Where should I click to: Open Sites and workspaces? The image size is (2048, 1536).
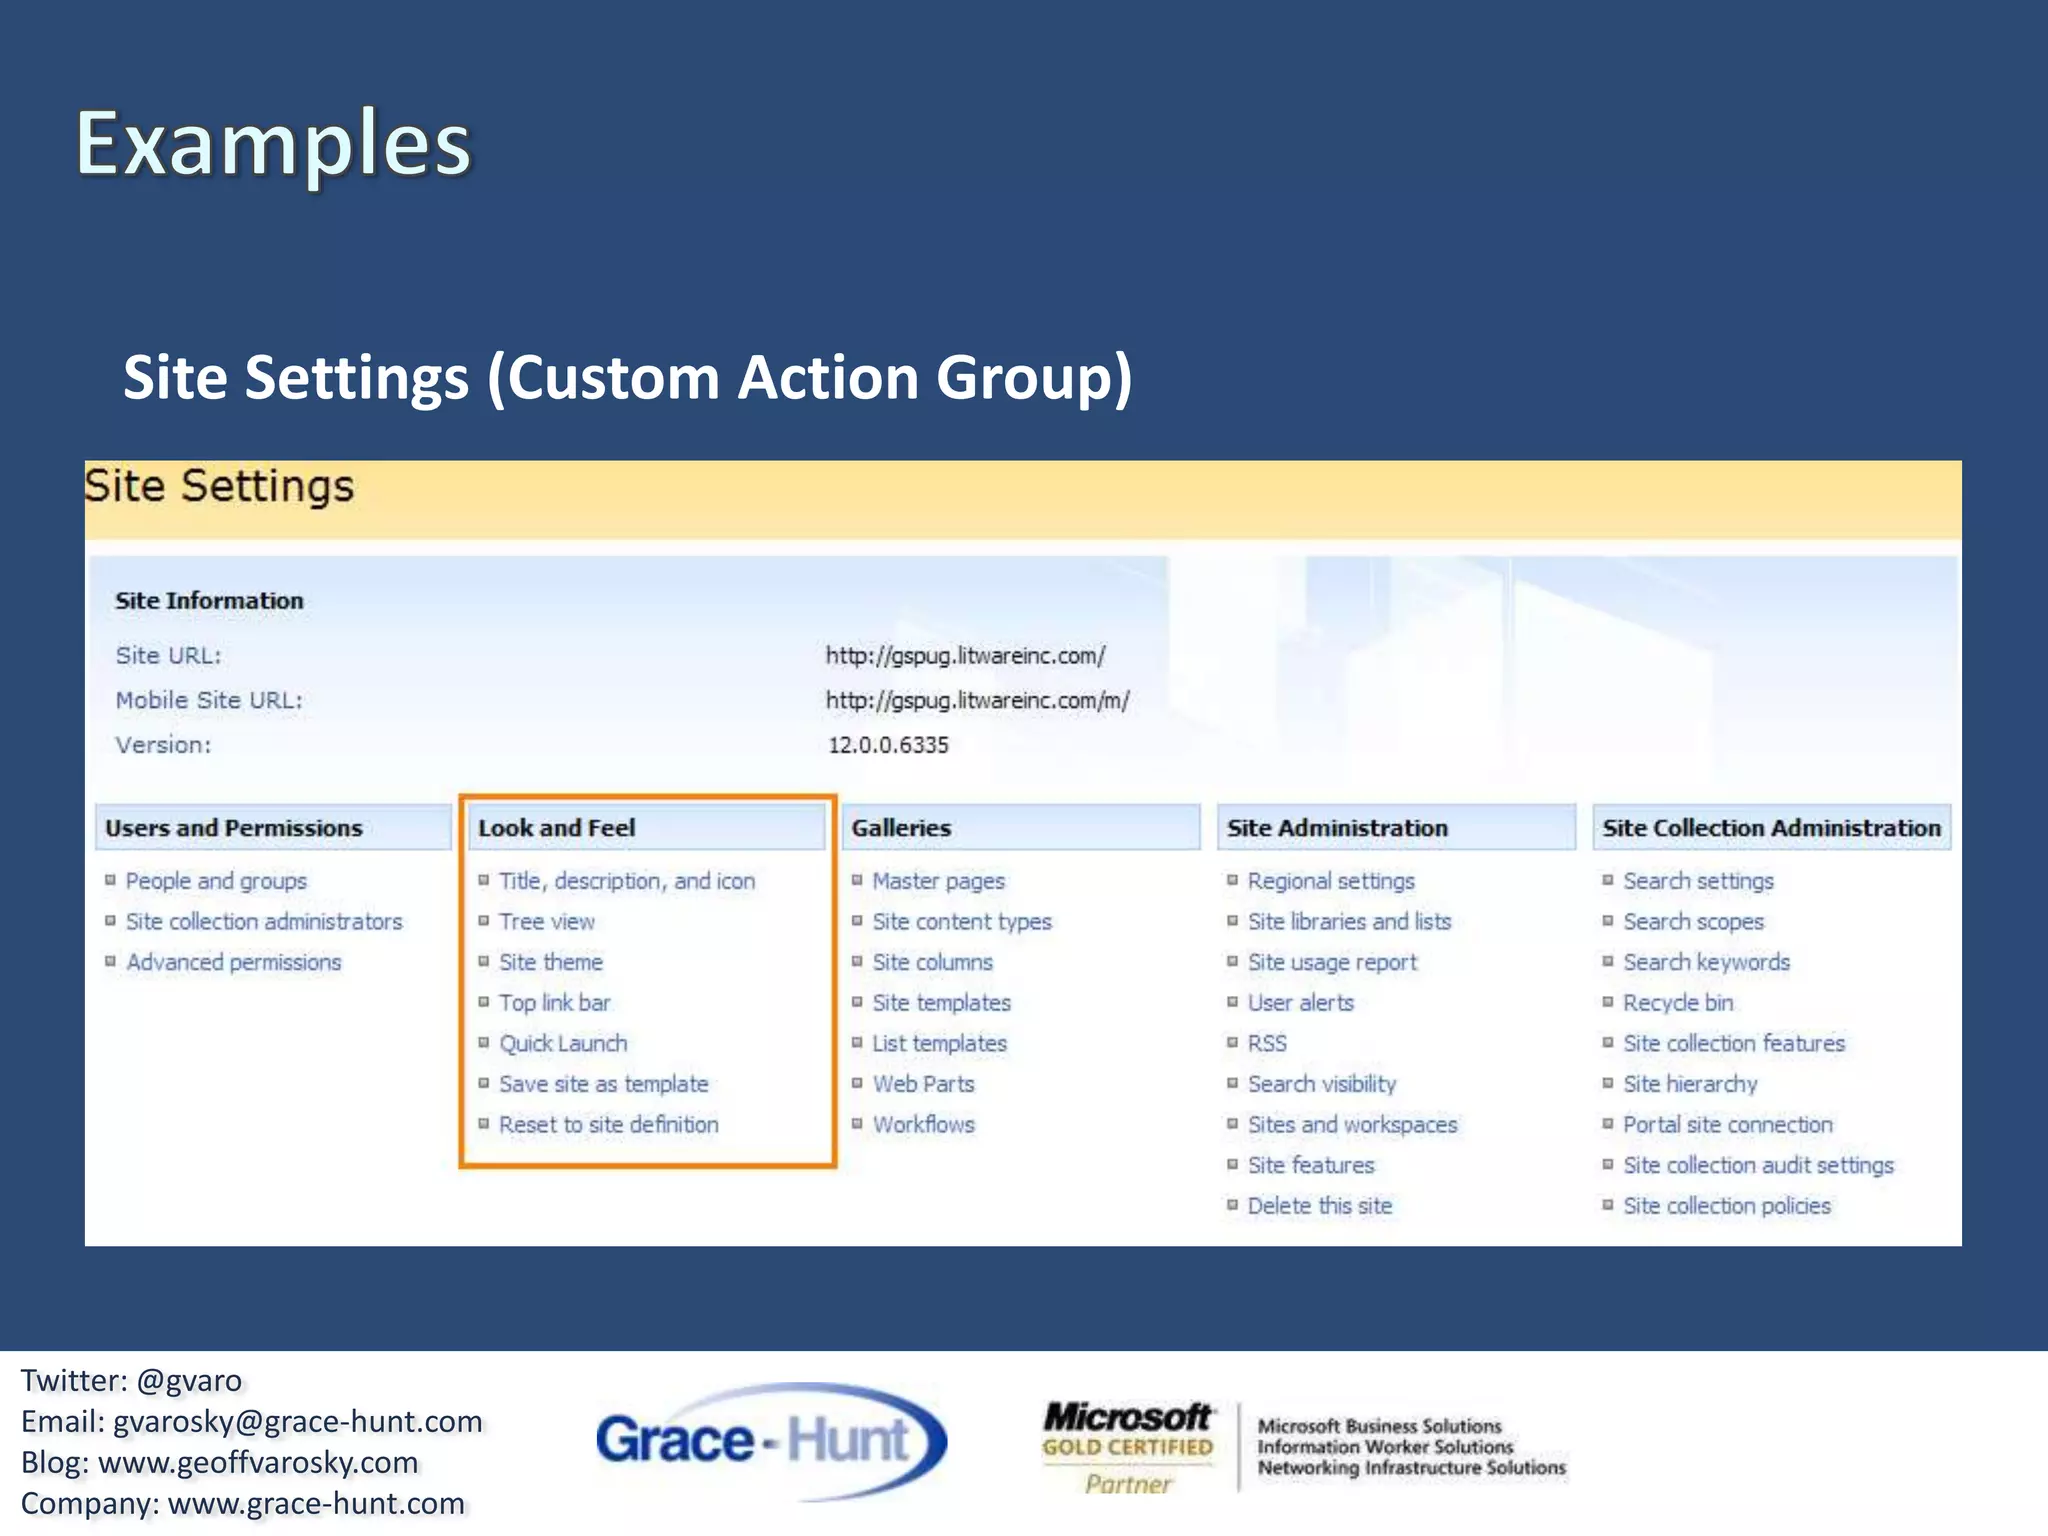(1352, 1124)
